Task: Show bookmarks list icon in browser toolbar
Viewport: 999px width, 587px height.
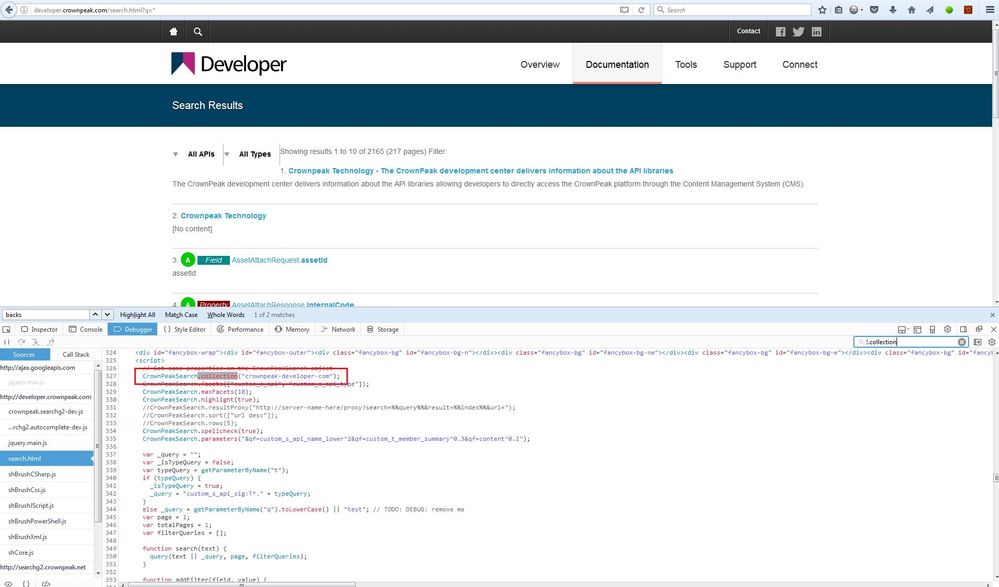Action: (838, 10)
